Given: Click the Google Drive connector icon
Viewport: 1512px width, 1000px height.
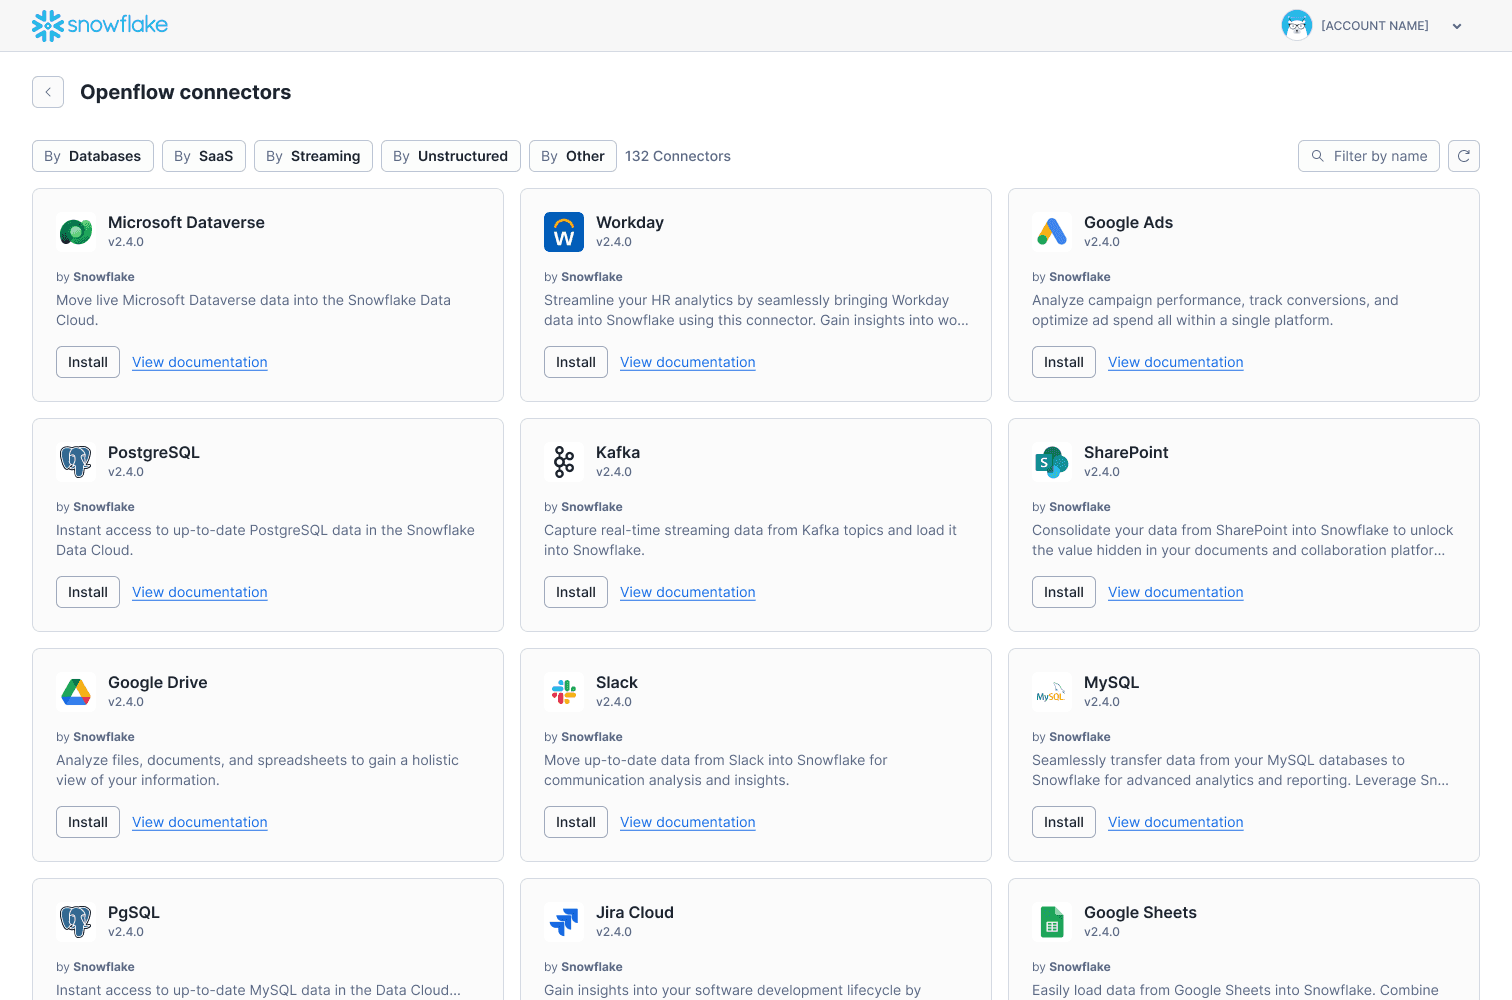Looking at the screenshot, I should pos(76,692).
